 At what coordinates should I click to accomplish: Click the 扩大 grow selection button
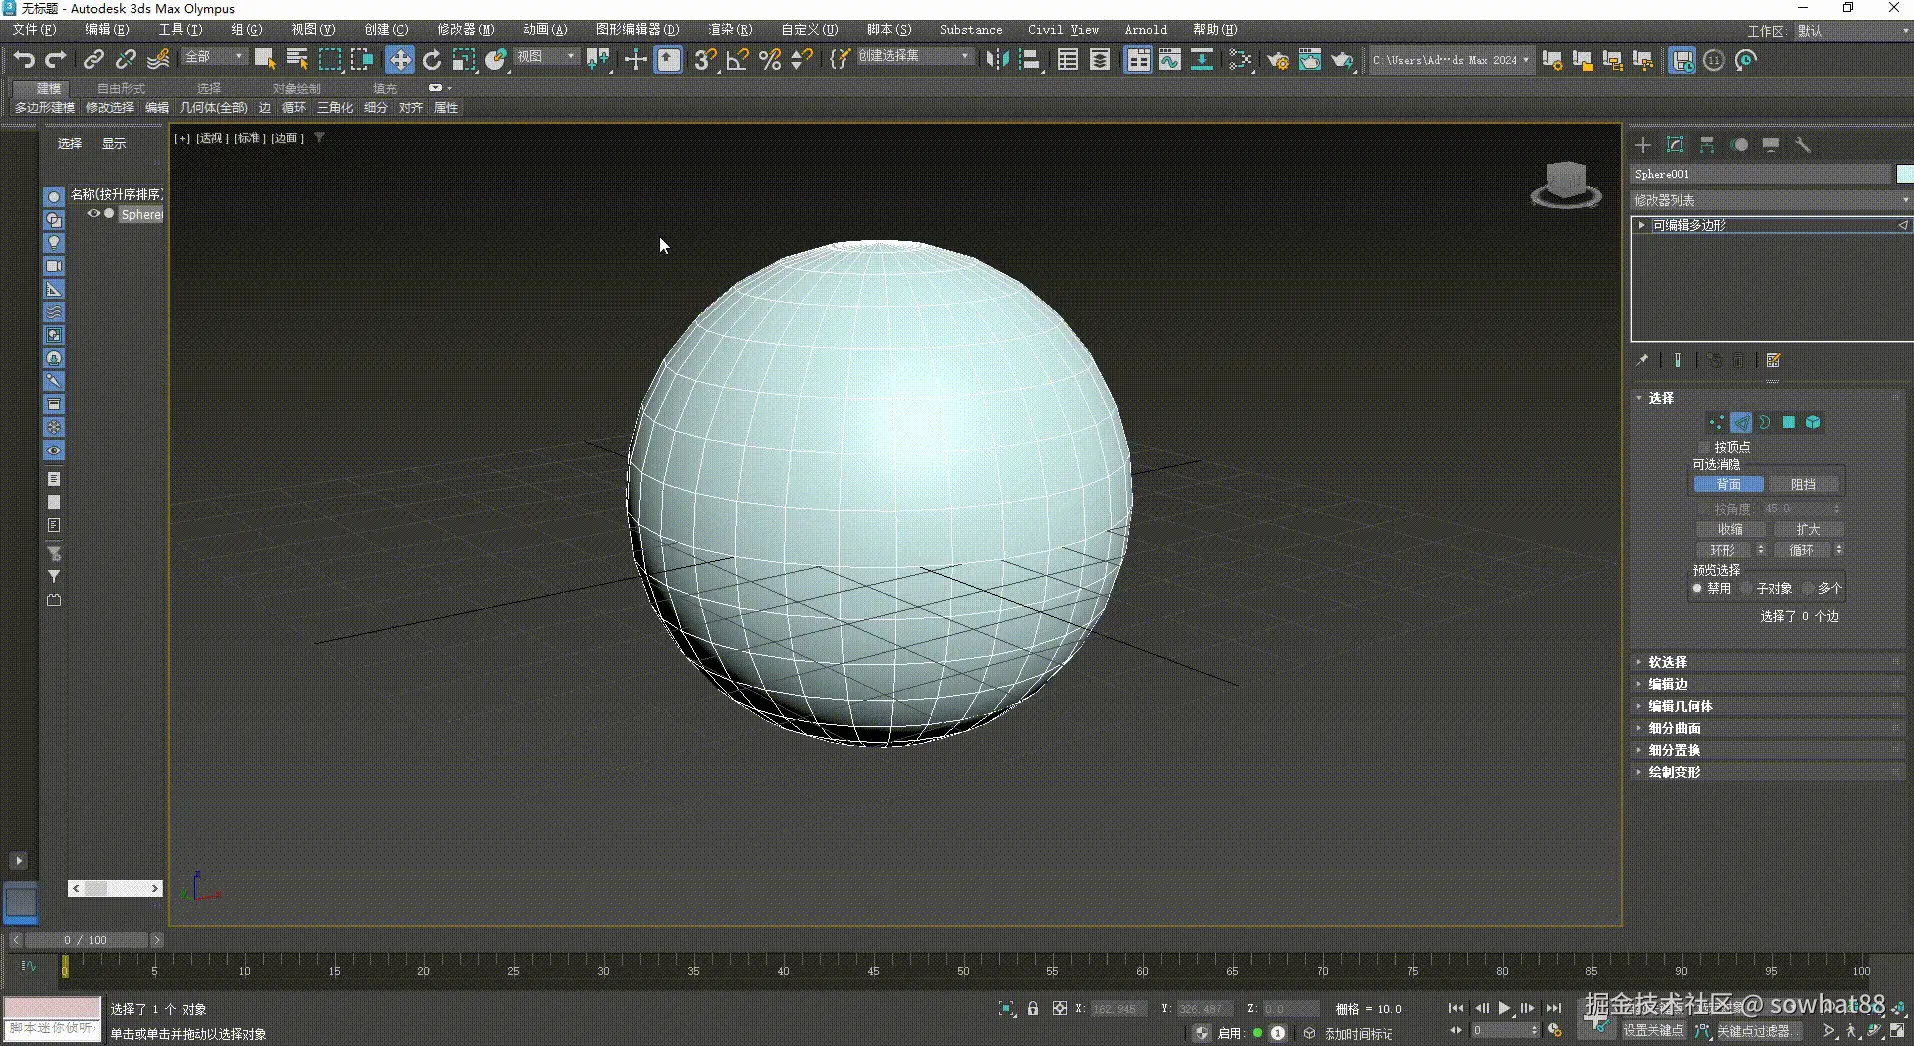click(x=1808, y=529)
